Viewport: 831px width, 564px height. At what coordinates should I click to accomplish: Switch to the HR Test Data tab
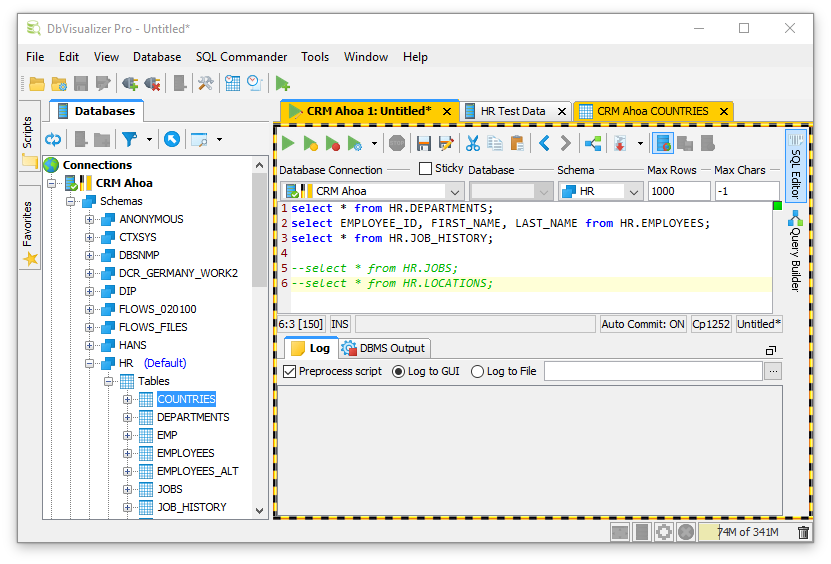512,111
